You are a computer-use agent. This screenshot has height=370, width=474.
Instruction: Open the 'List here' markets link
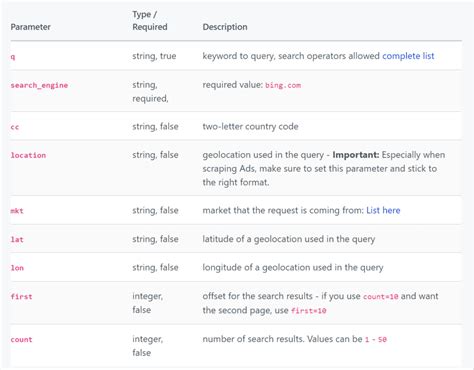point(383,210)
